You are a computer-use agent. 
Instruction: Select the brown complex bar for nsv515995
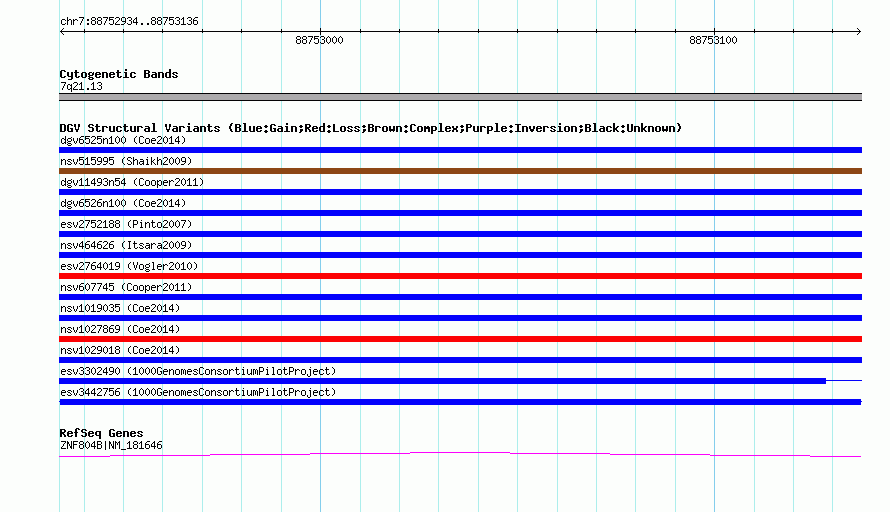460,171
